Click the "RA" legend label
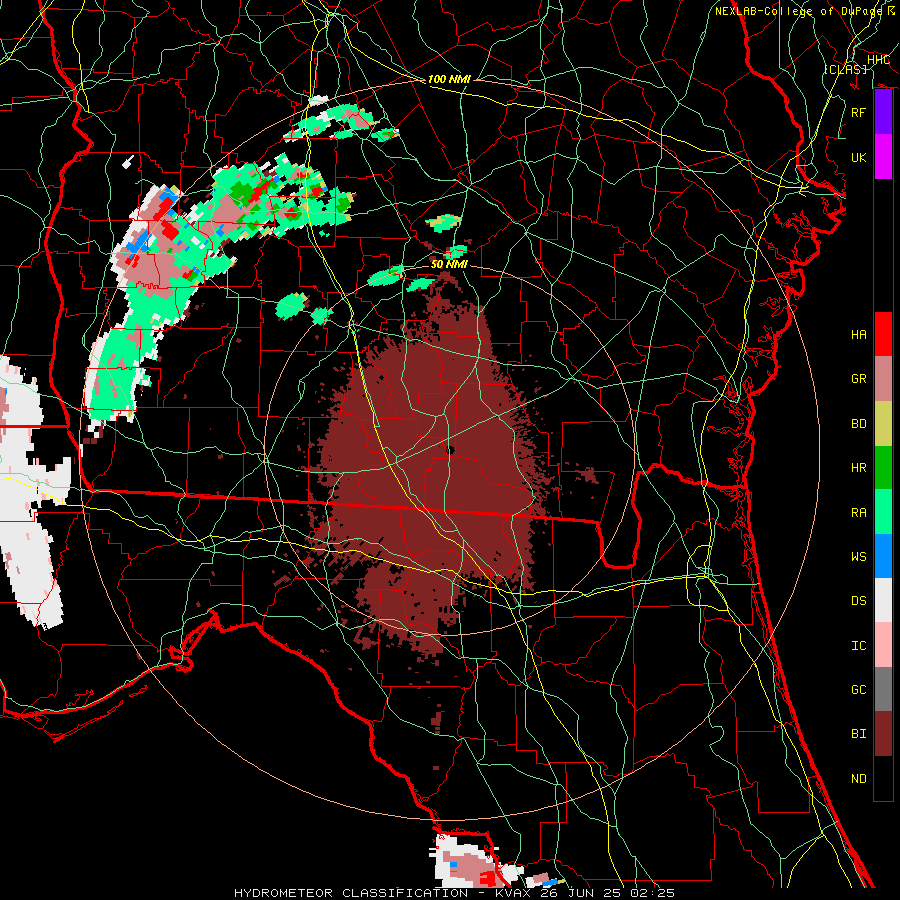The width and height of the screenshot is (900, 900). pos(858,512)
